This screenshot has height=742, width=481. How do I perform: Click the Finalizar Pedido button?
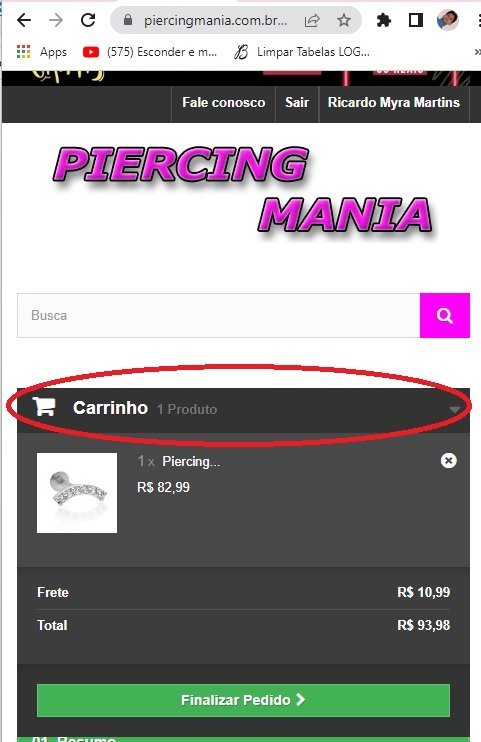(x=243, y=700)
